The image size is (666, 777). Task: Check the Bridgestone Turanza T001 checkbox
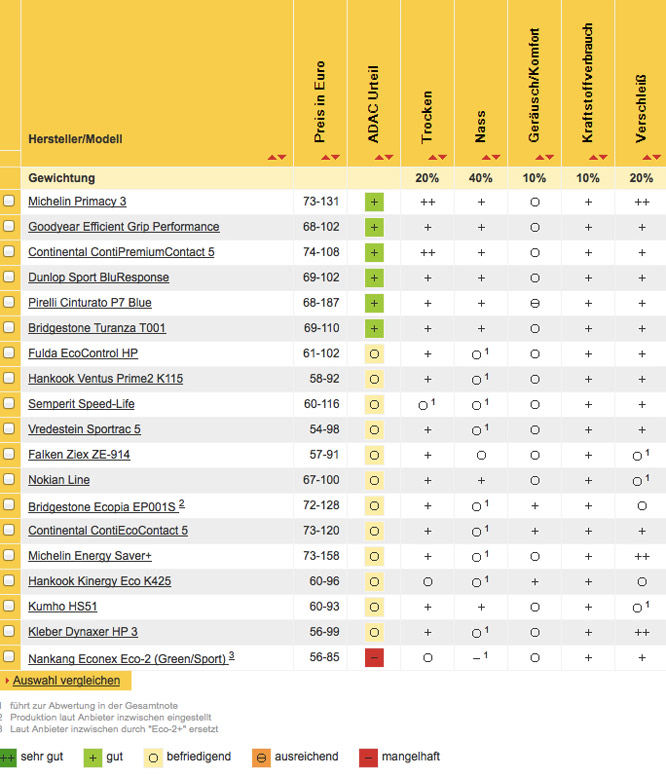pyautogui.click(x=9, y=327)
